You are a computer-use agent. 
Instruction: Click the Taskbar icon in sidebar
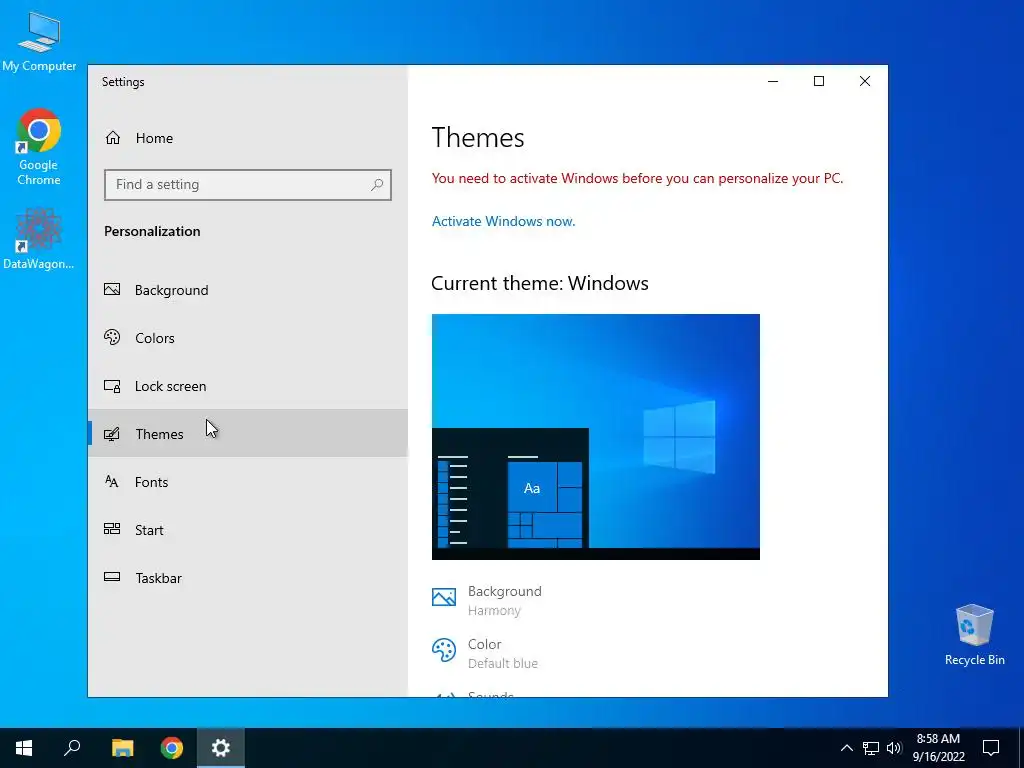point(112,577)
